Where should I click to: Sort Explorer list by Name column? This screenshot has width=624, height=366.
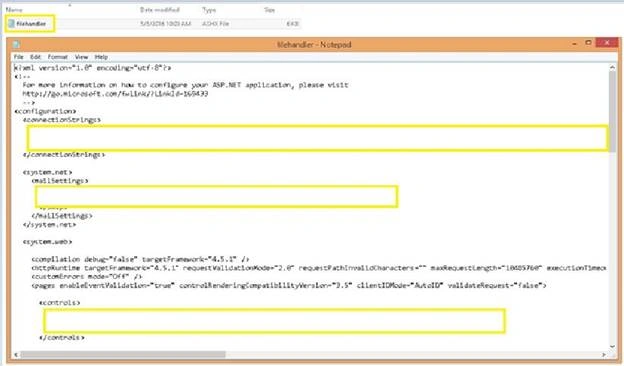coord(14,10)
